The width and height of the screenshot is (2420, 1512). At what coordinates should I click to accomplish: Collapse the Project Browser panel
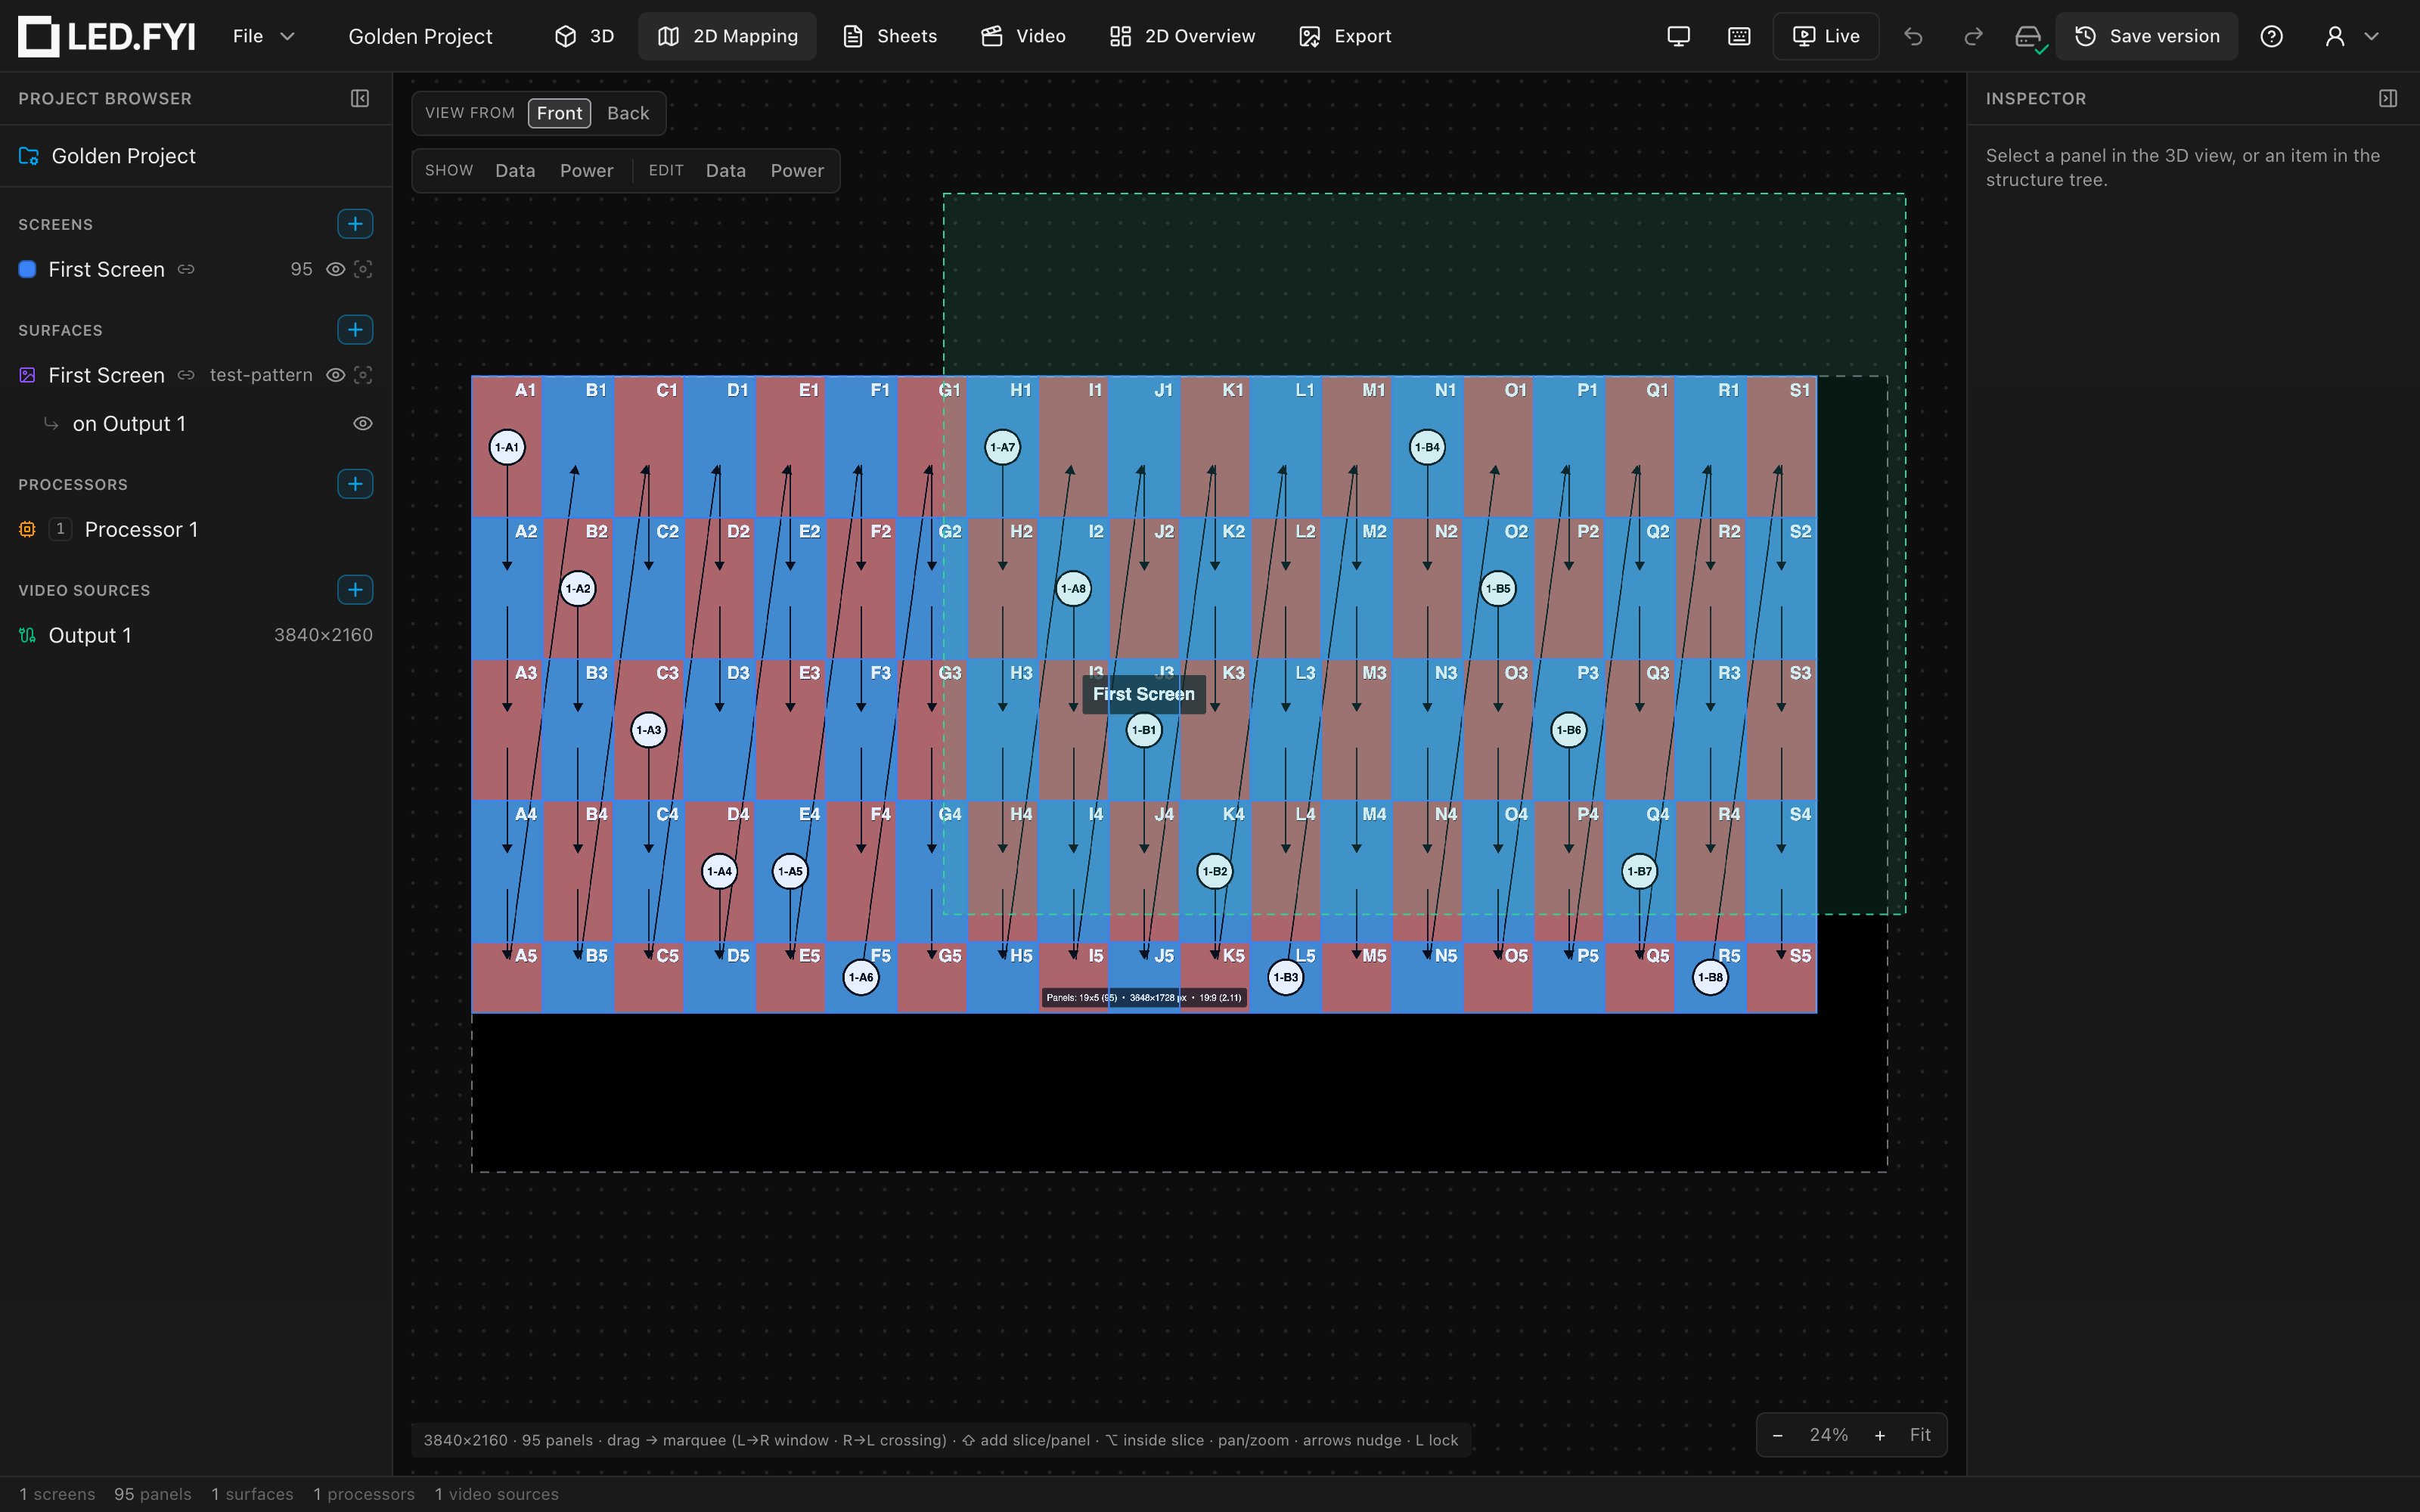click(x=360, y=98)
